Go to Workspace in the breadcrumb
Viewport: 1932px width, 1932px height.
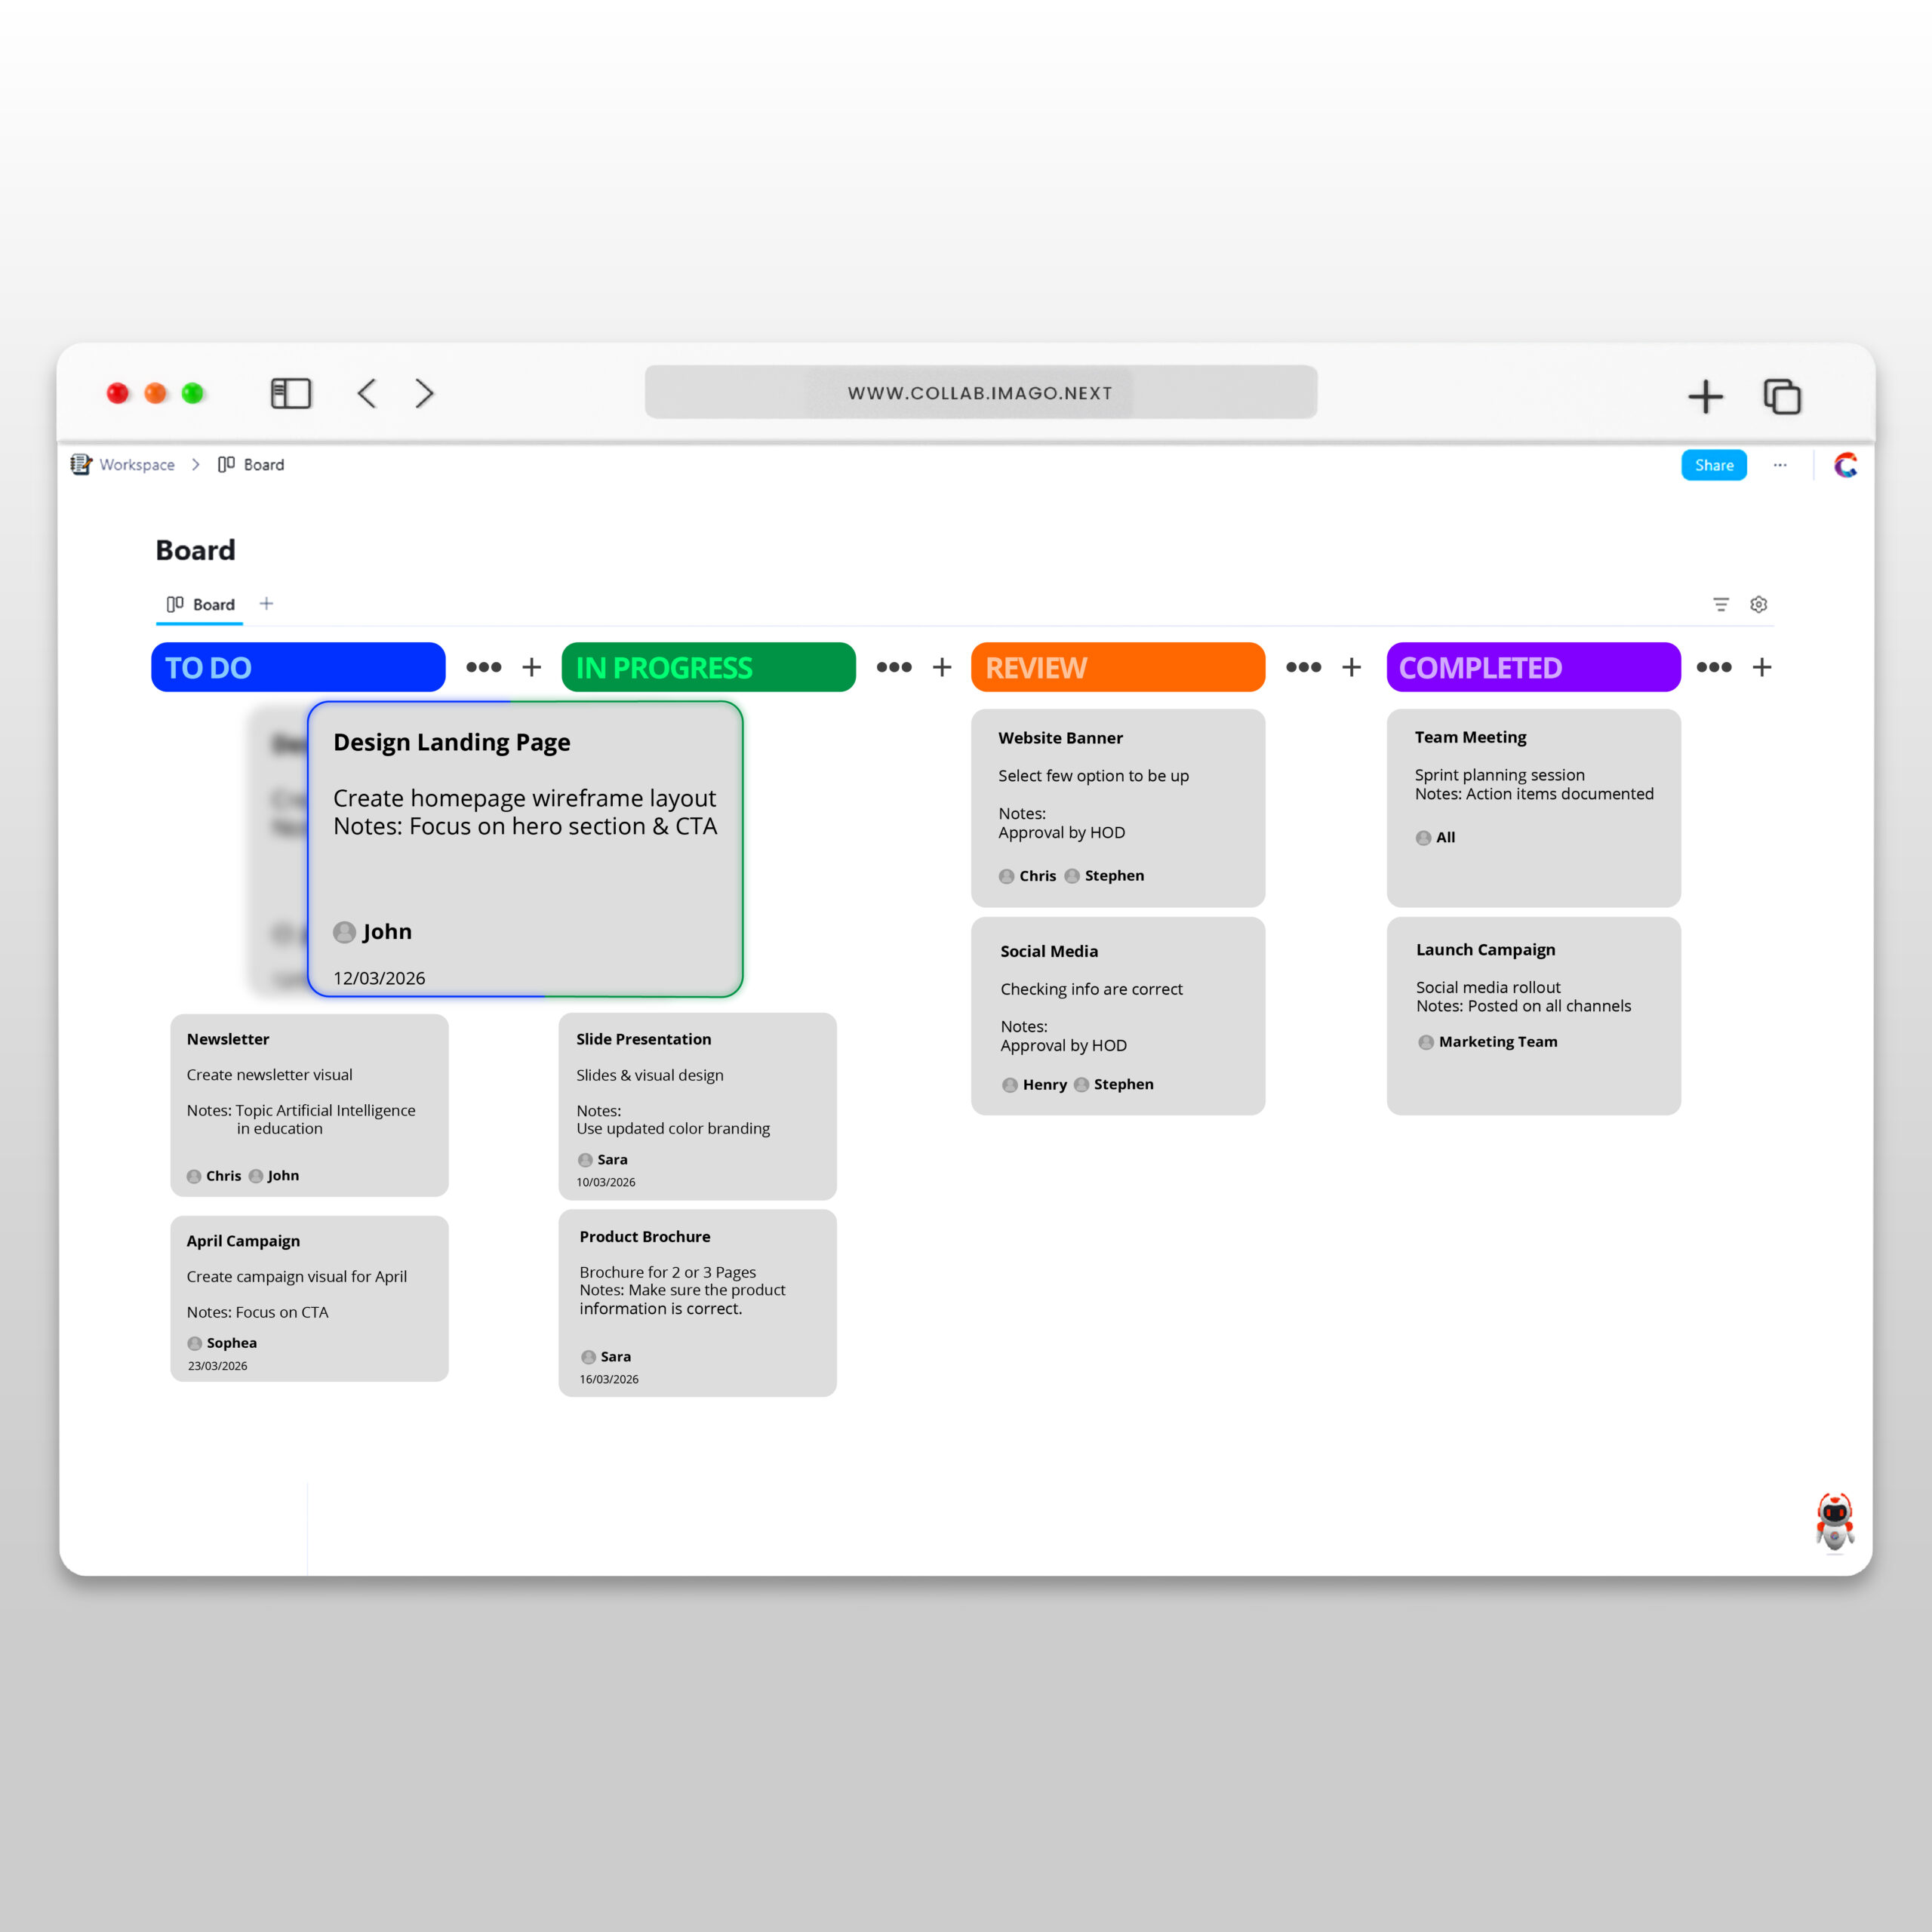pyautogui.click(x=136, y=465)
